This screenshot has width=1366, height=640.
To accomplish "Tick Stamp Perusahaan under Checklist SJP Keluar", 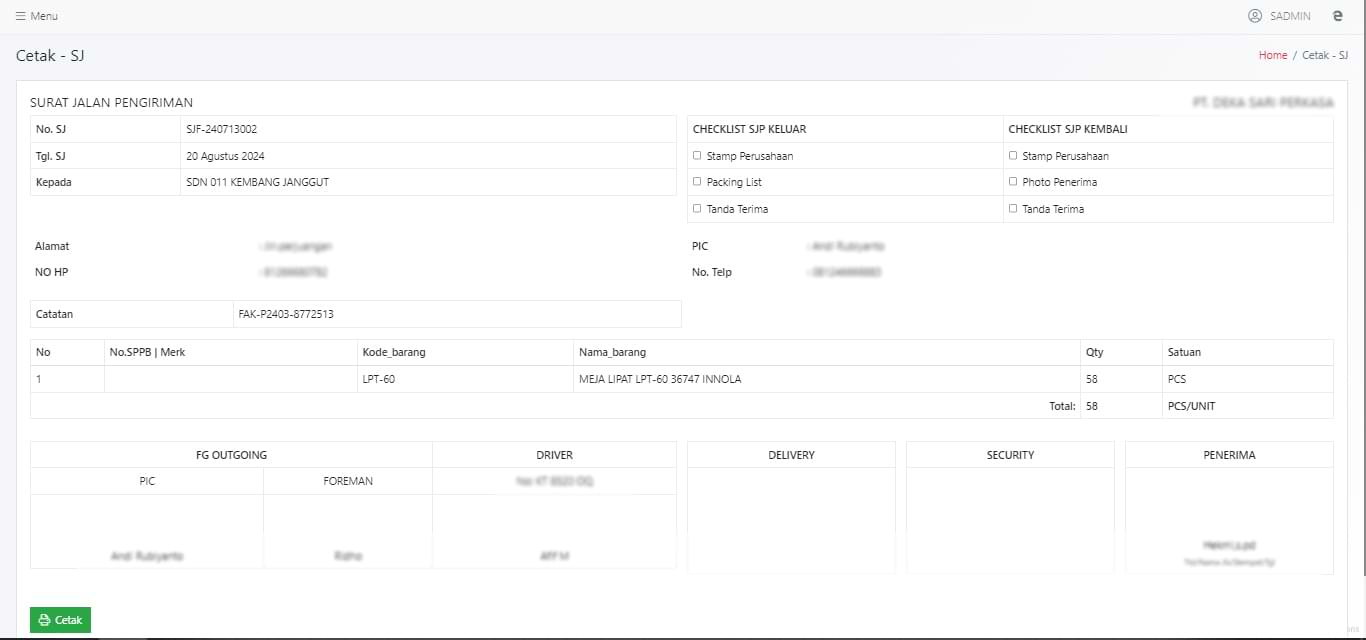I will [x=697, y=156].
